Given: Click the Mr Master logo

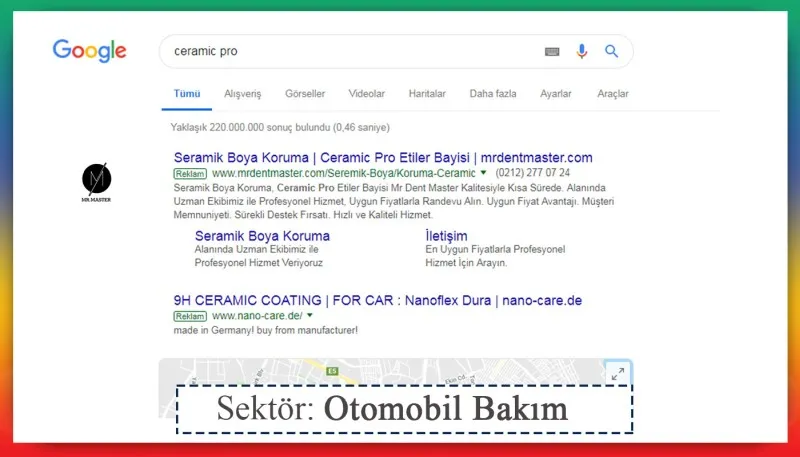Looking at the screenshot, I should pos(96,183).
